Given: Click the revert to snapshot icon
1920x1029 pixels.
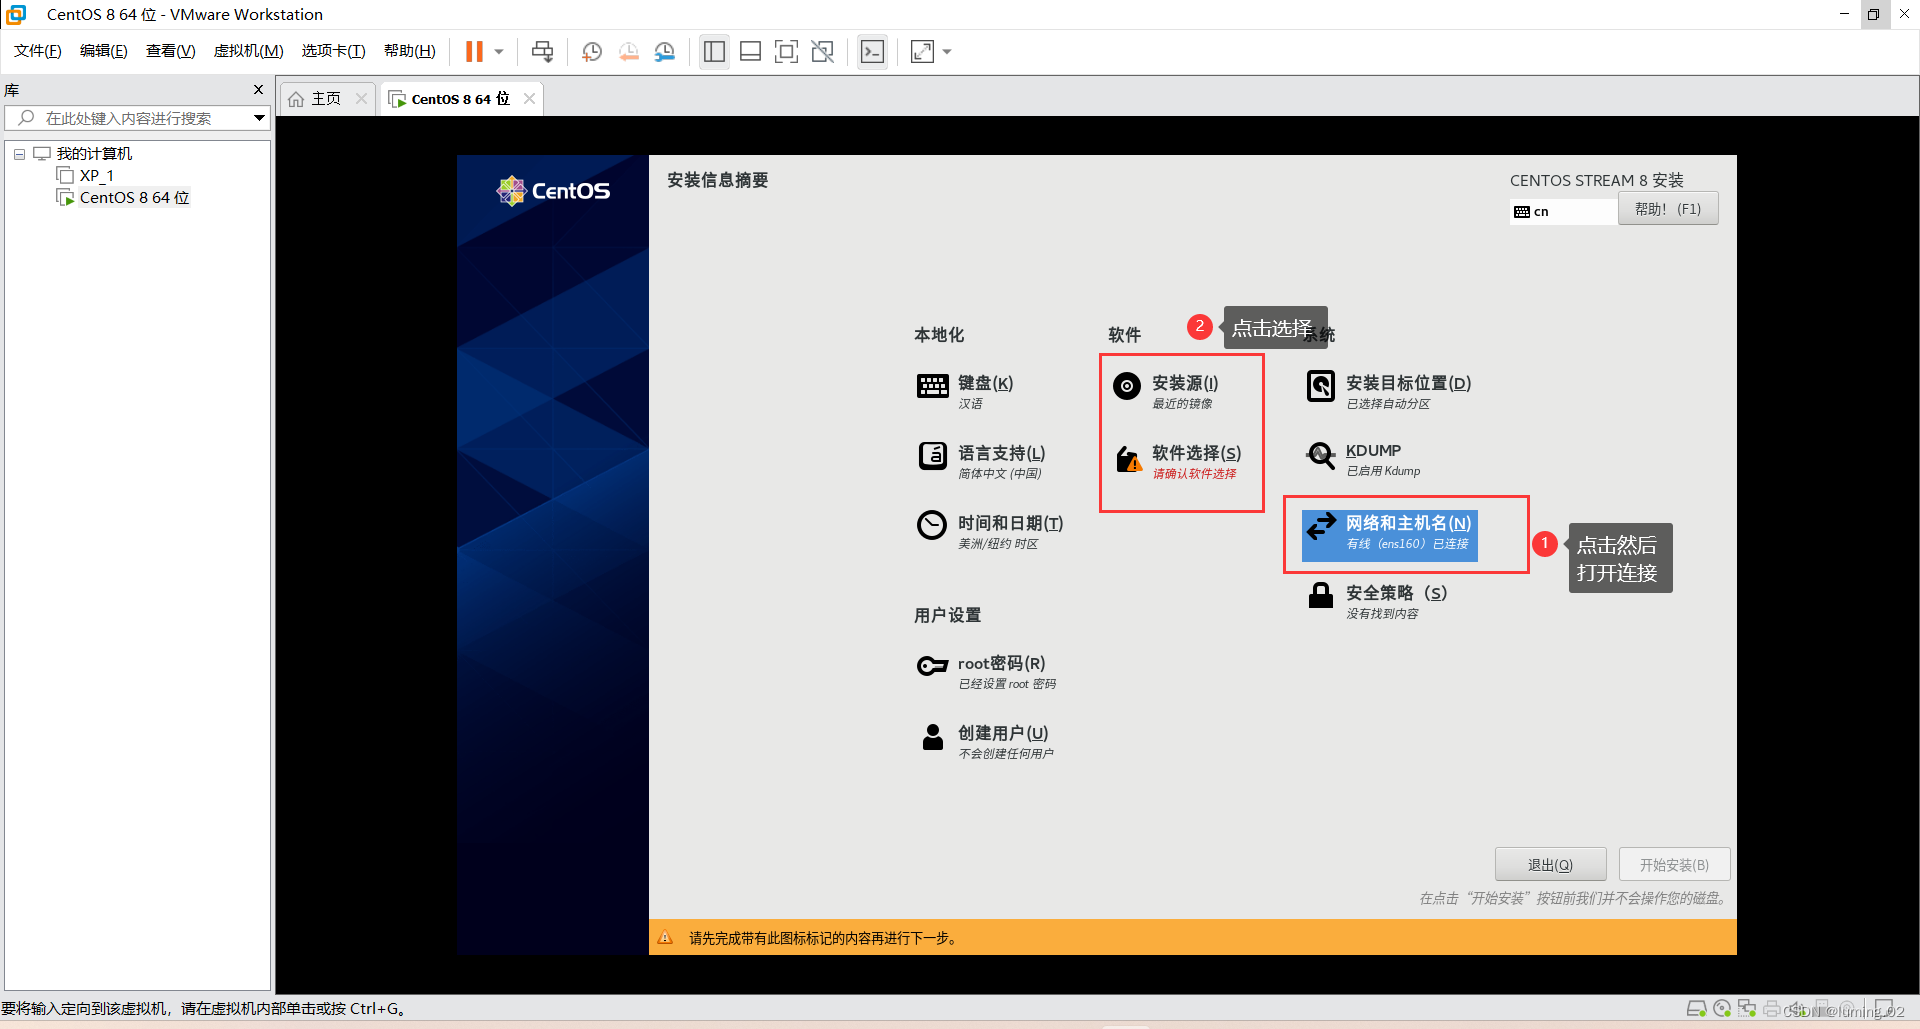Looking at the screenshot, I should (628, 51).
